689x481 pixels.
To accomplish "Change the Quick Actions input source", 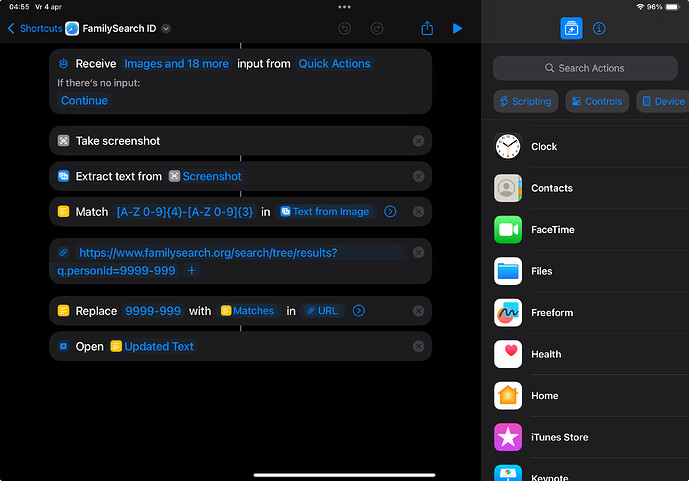I will (334, 64).
